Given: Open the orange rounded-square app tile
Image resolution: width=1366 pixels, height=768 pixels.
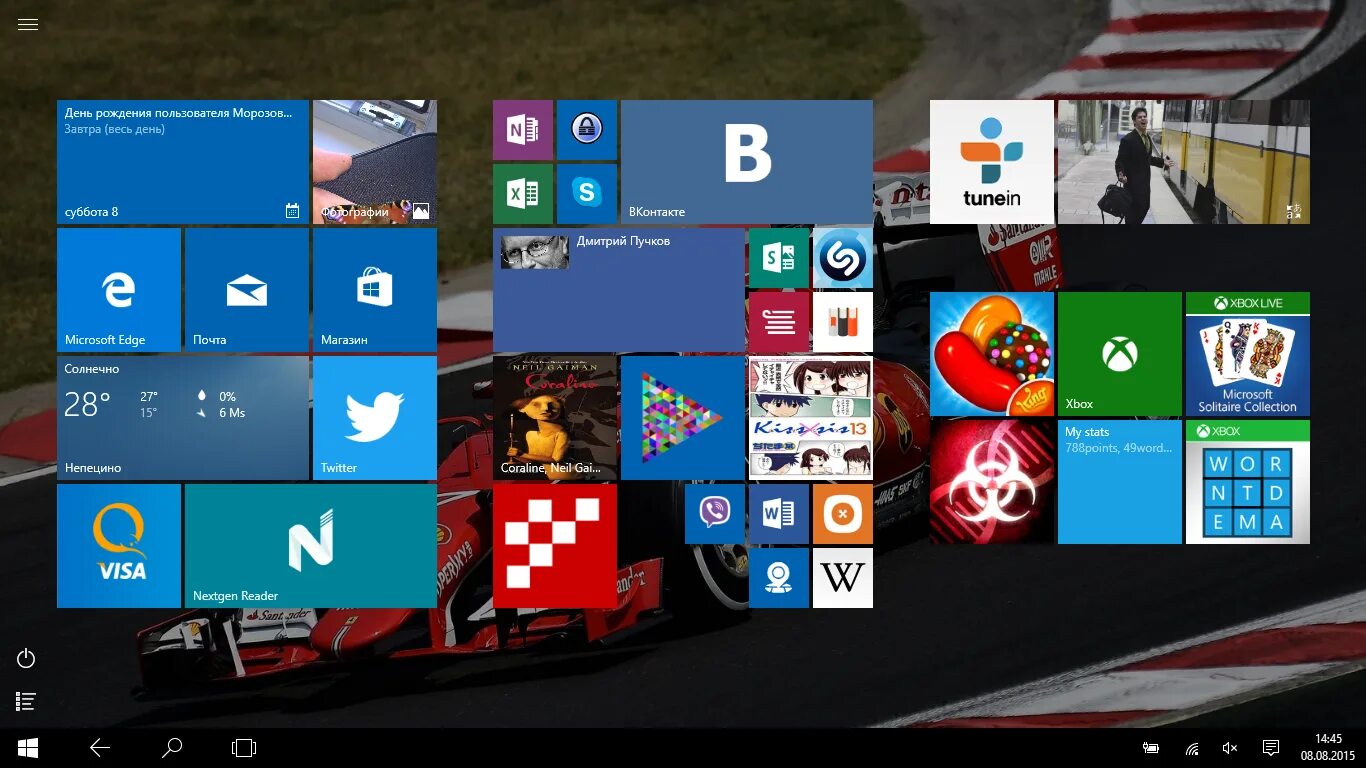Looking at the screenshot, I should (843, 514).
